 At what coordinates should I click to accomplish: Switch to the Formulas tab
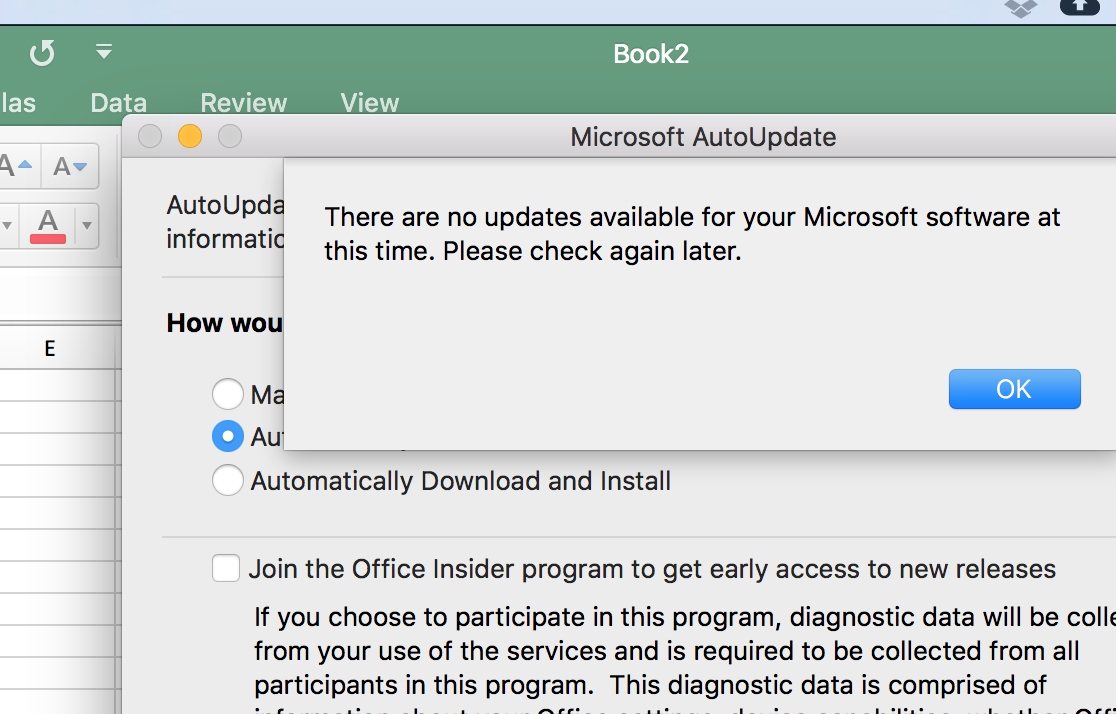point(18,103)
